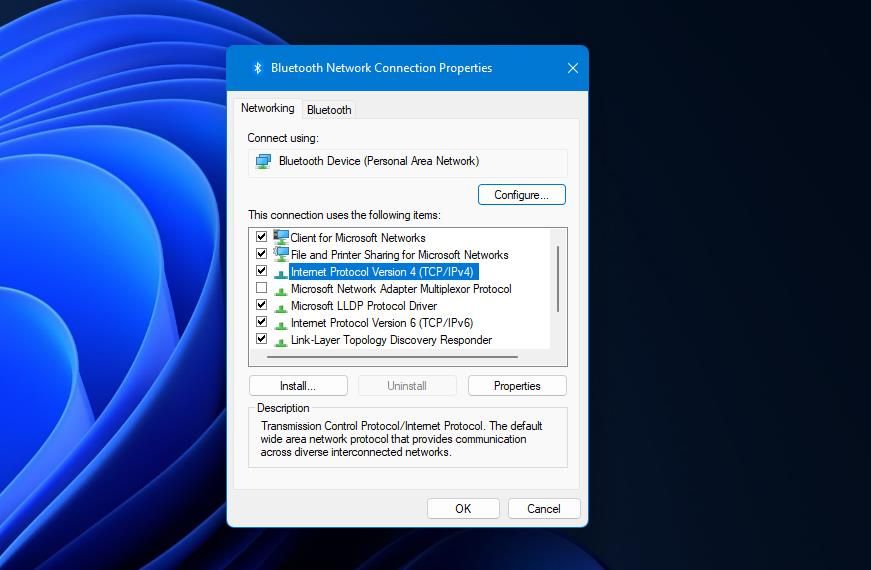Enable Microsoft Network Adapter Multiplexor Protocol checkbox

point(261,288)
